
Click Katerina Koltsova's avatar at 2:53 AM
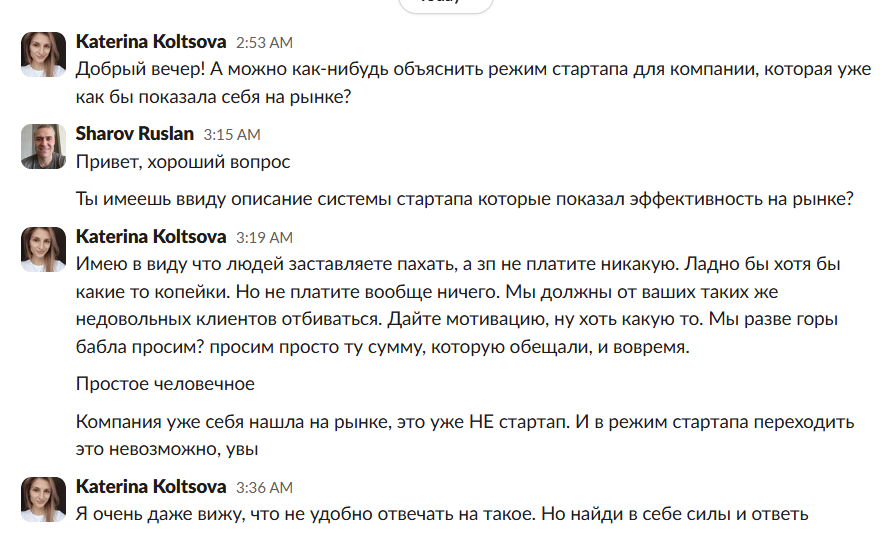(44, 54)
